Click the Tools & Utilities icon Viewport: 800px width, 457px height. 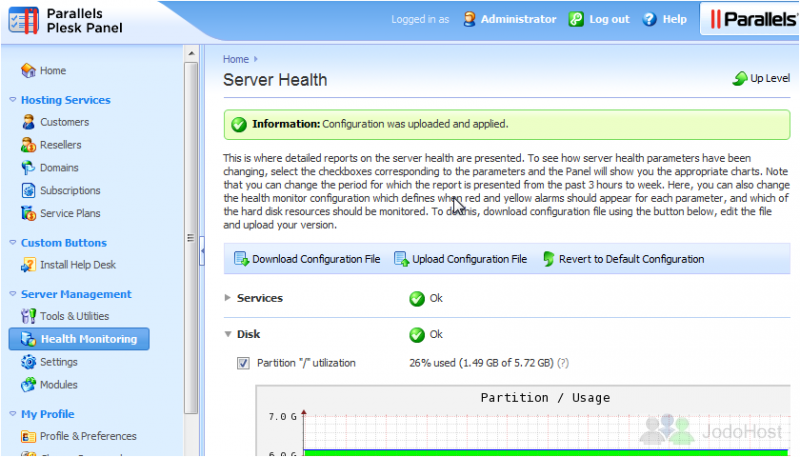pos(28,316)
